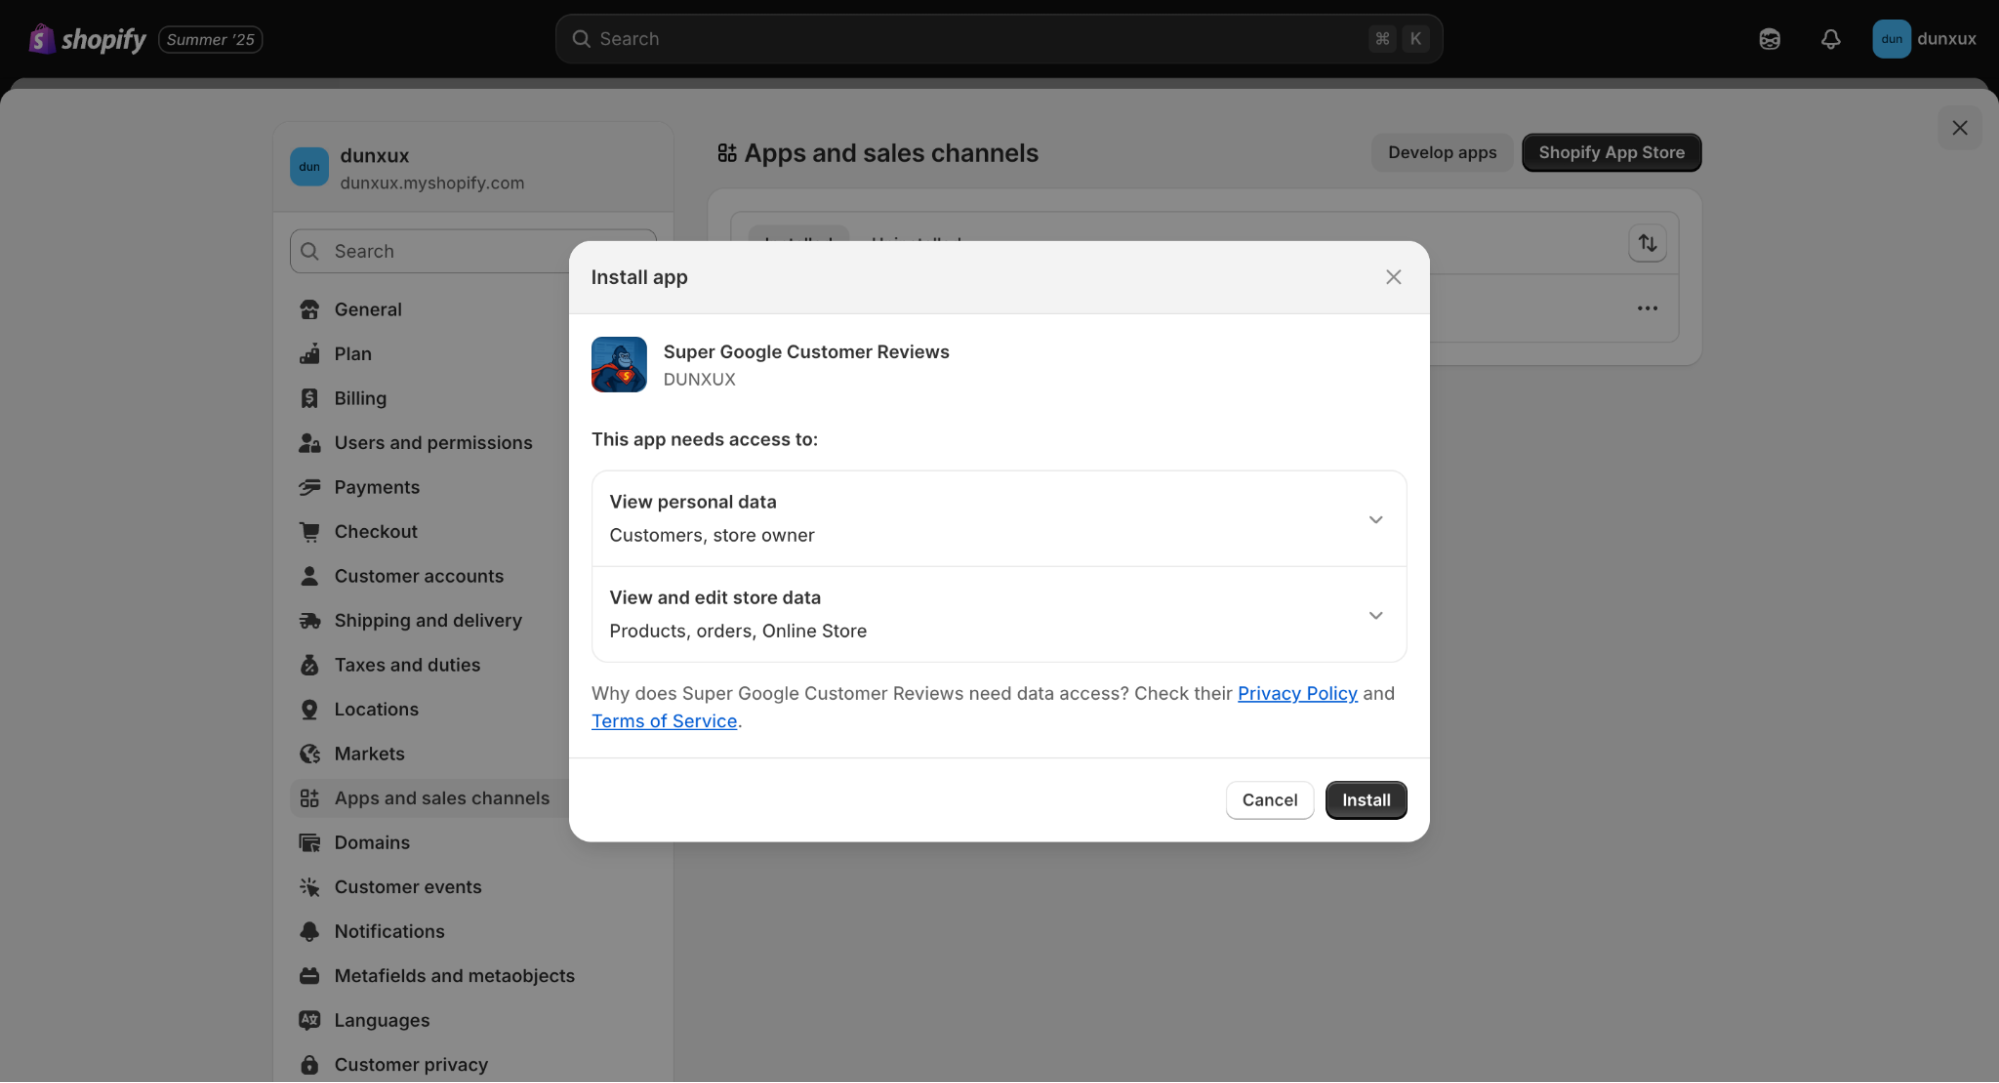Click the Customer events icon
The height and width of the screenshot is (1083, 1999).
pyautogui.click(x=310, y=887)
